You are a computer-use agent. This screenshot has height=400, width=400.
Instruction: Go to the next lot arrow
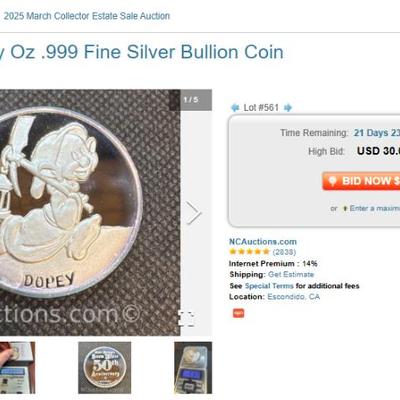pyautogui.click(x=288, y=108)
